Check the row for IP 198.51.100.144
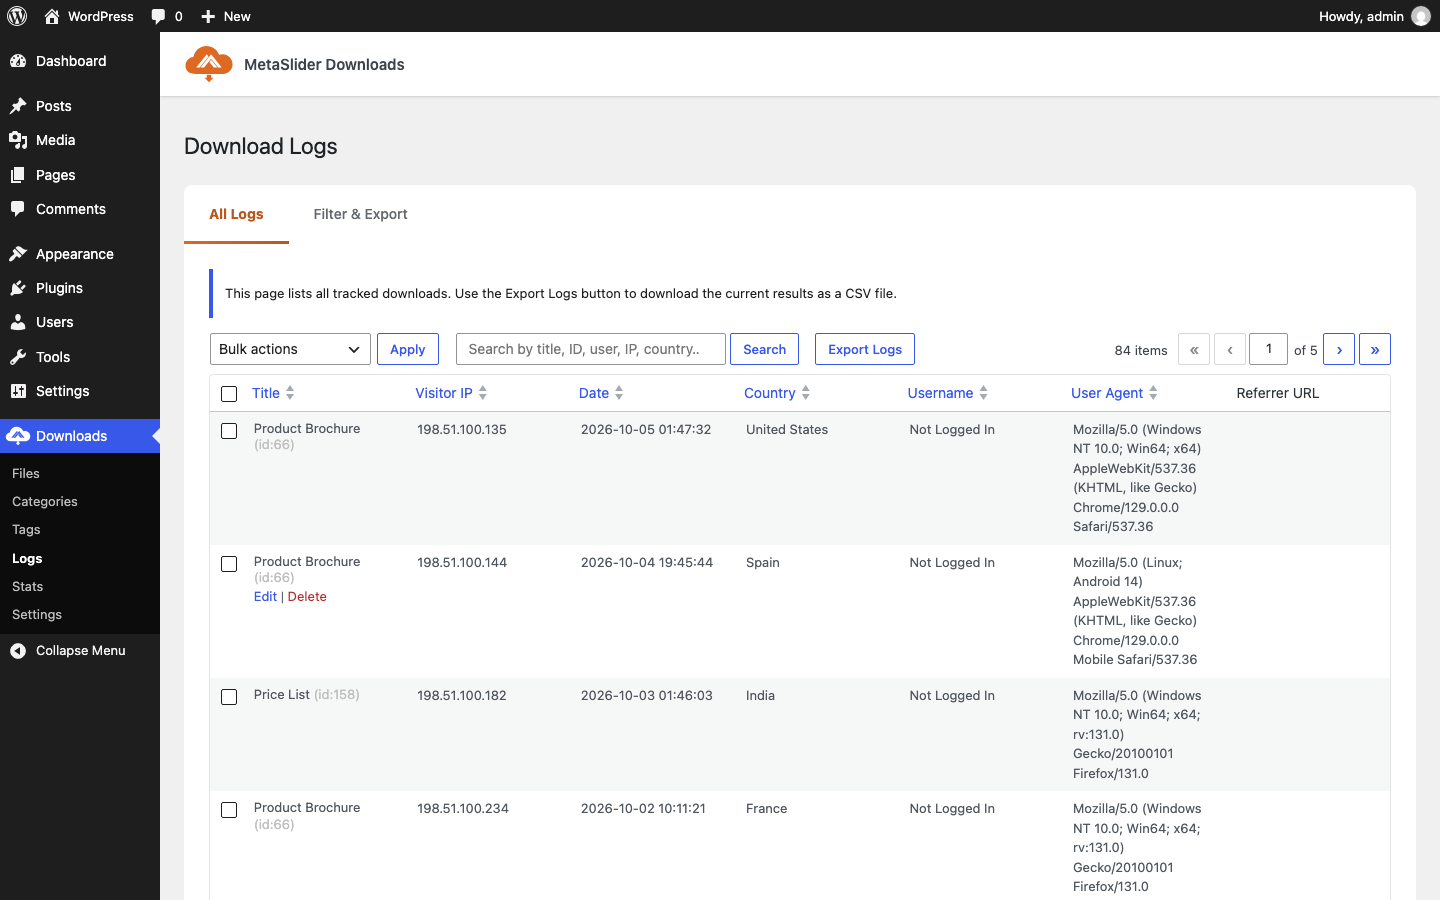Image resolution: width=1440 pixels, height=900 pixels. [229, 564]
